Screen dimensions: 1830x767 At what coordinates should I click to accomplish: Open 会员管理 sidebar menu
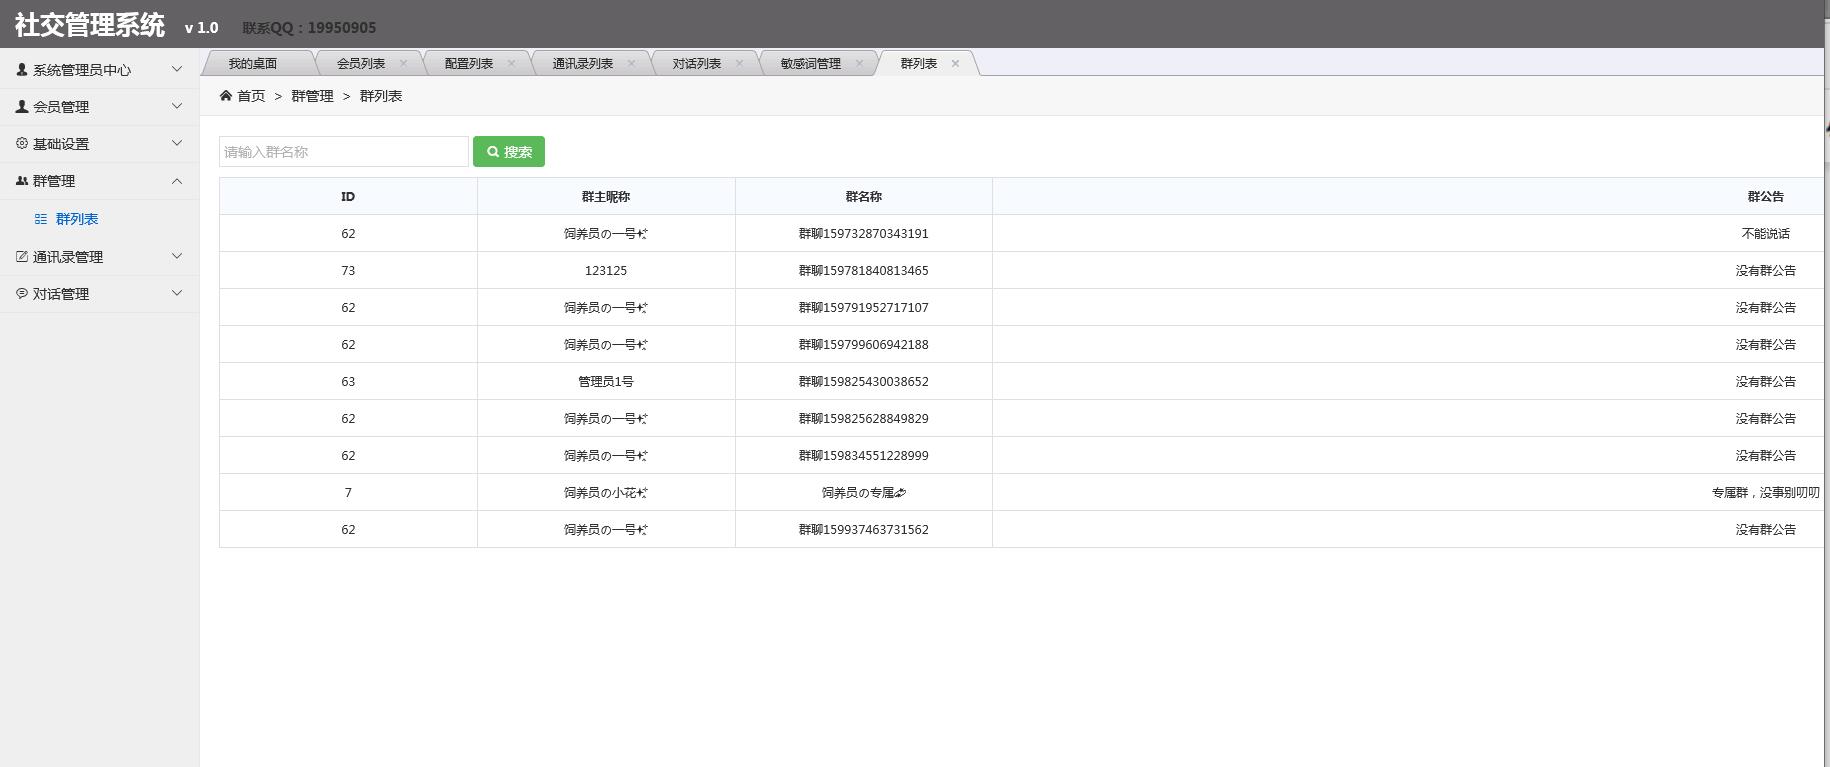coord(99,107)
